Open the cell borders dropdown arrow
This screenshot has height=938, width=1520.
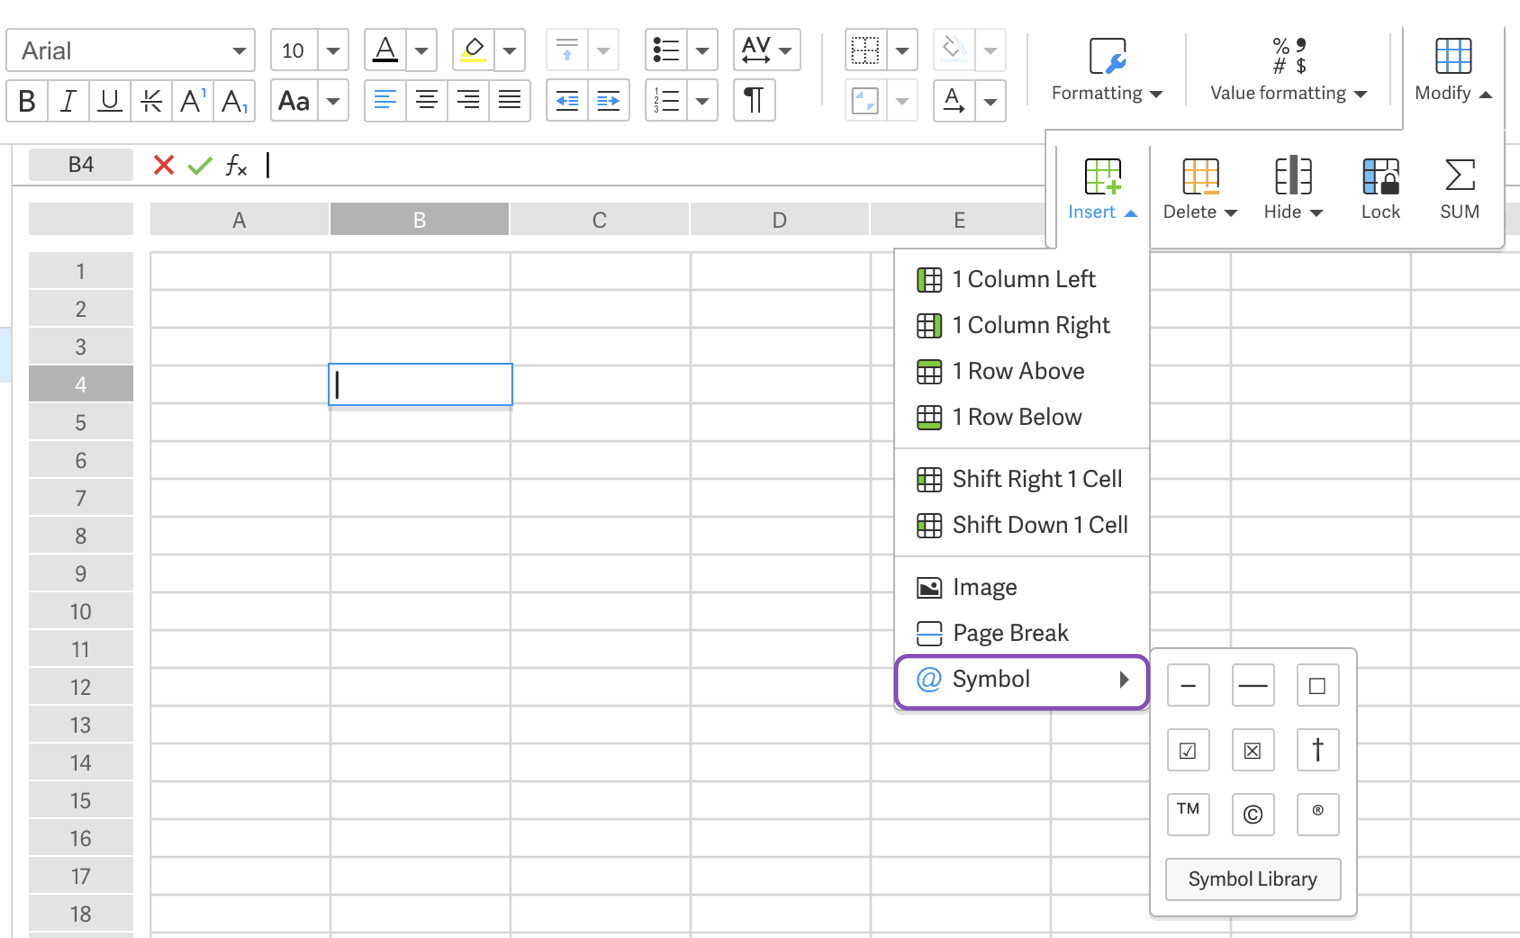[902, 50]
